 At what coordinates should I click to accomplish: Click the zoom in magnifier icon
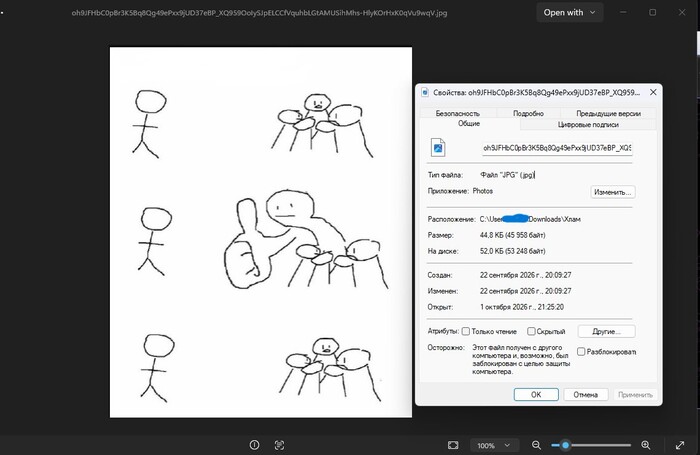coord(646,445)
